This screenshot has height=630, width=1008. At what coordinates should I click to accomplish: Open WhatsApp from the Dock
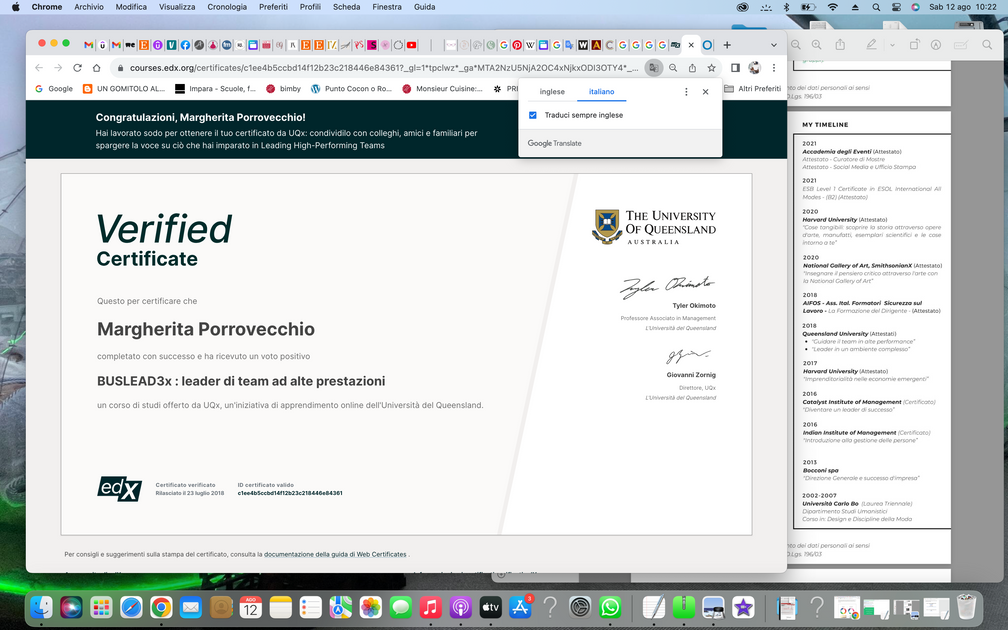609,607
